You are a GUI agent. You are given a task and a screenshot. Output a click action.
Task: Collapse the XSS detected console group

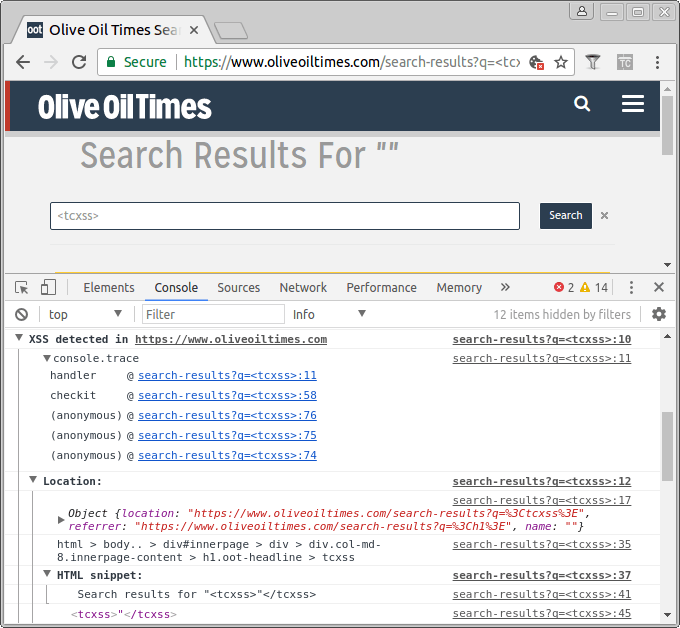pos(19,337)
